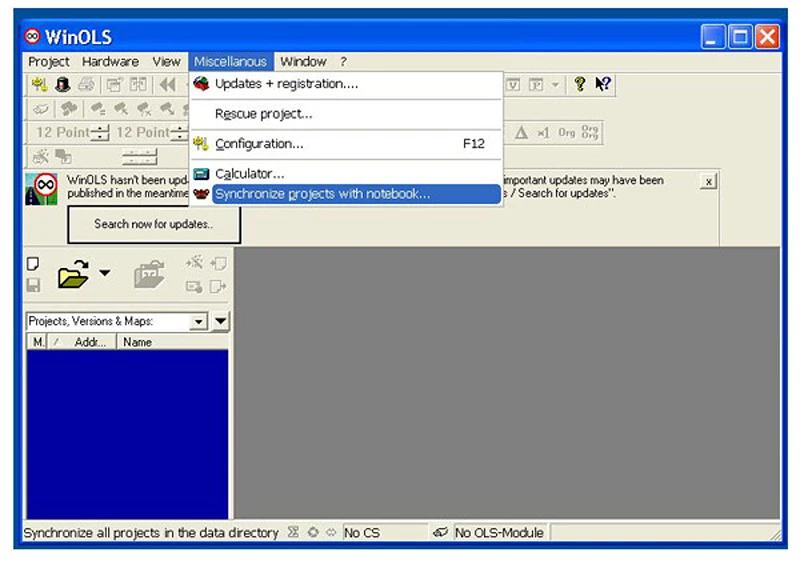Expand the small toolbar dropdown arrow near help
This screenshot has height=564, width=800.
tap(555, 85)
